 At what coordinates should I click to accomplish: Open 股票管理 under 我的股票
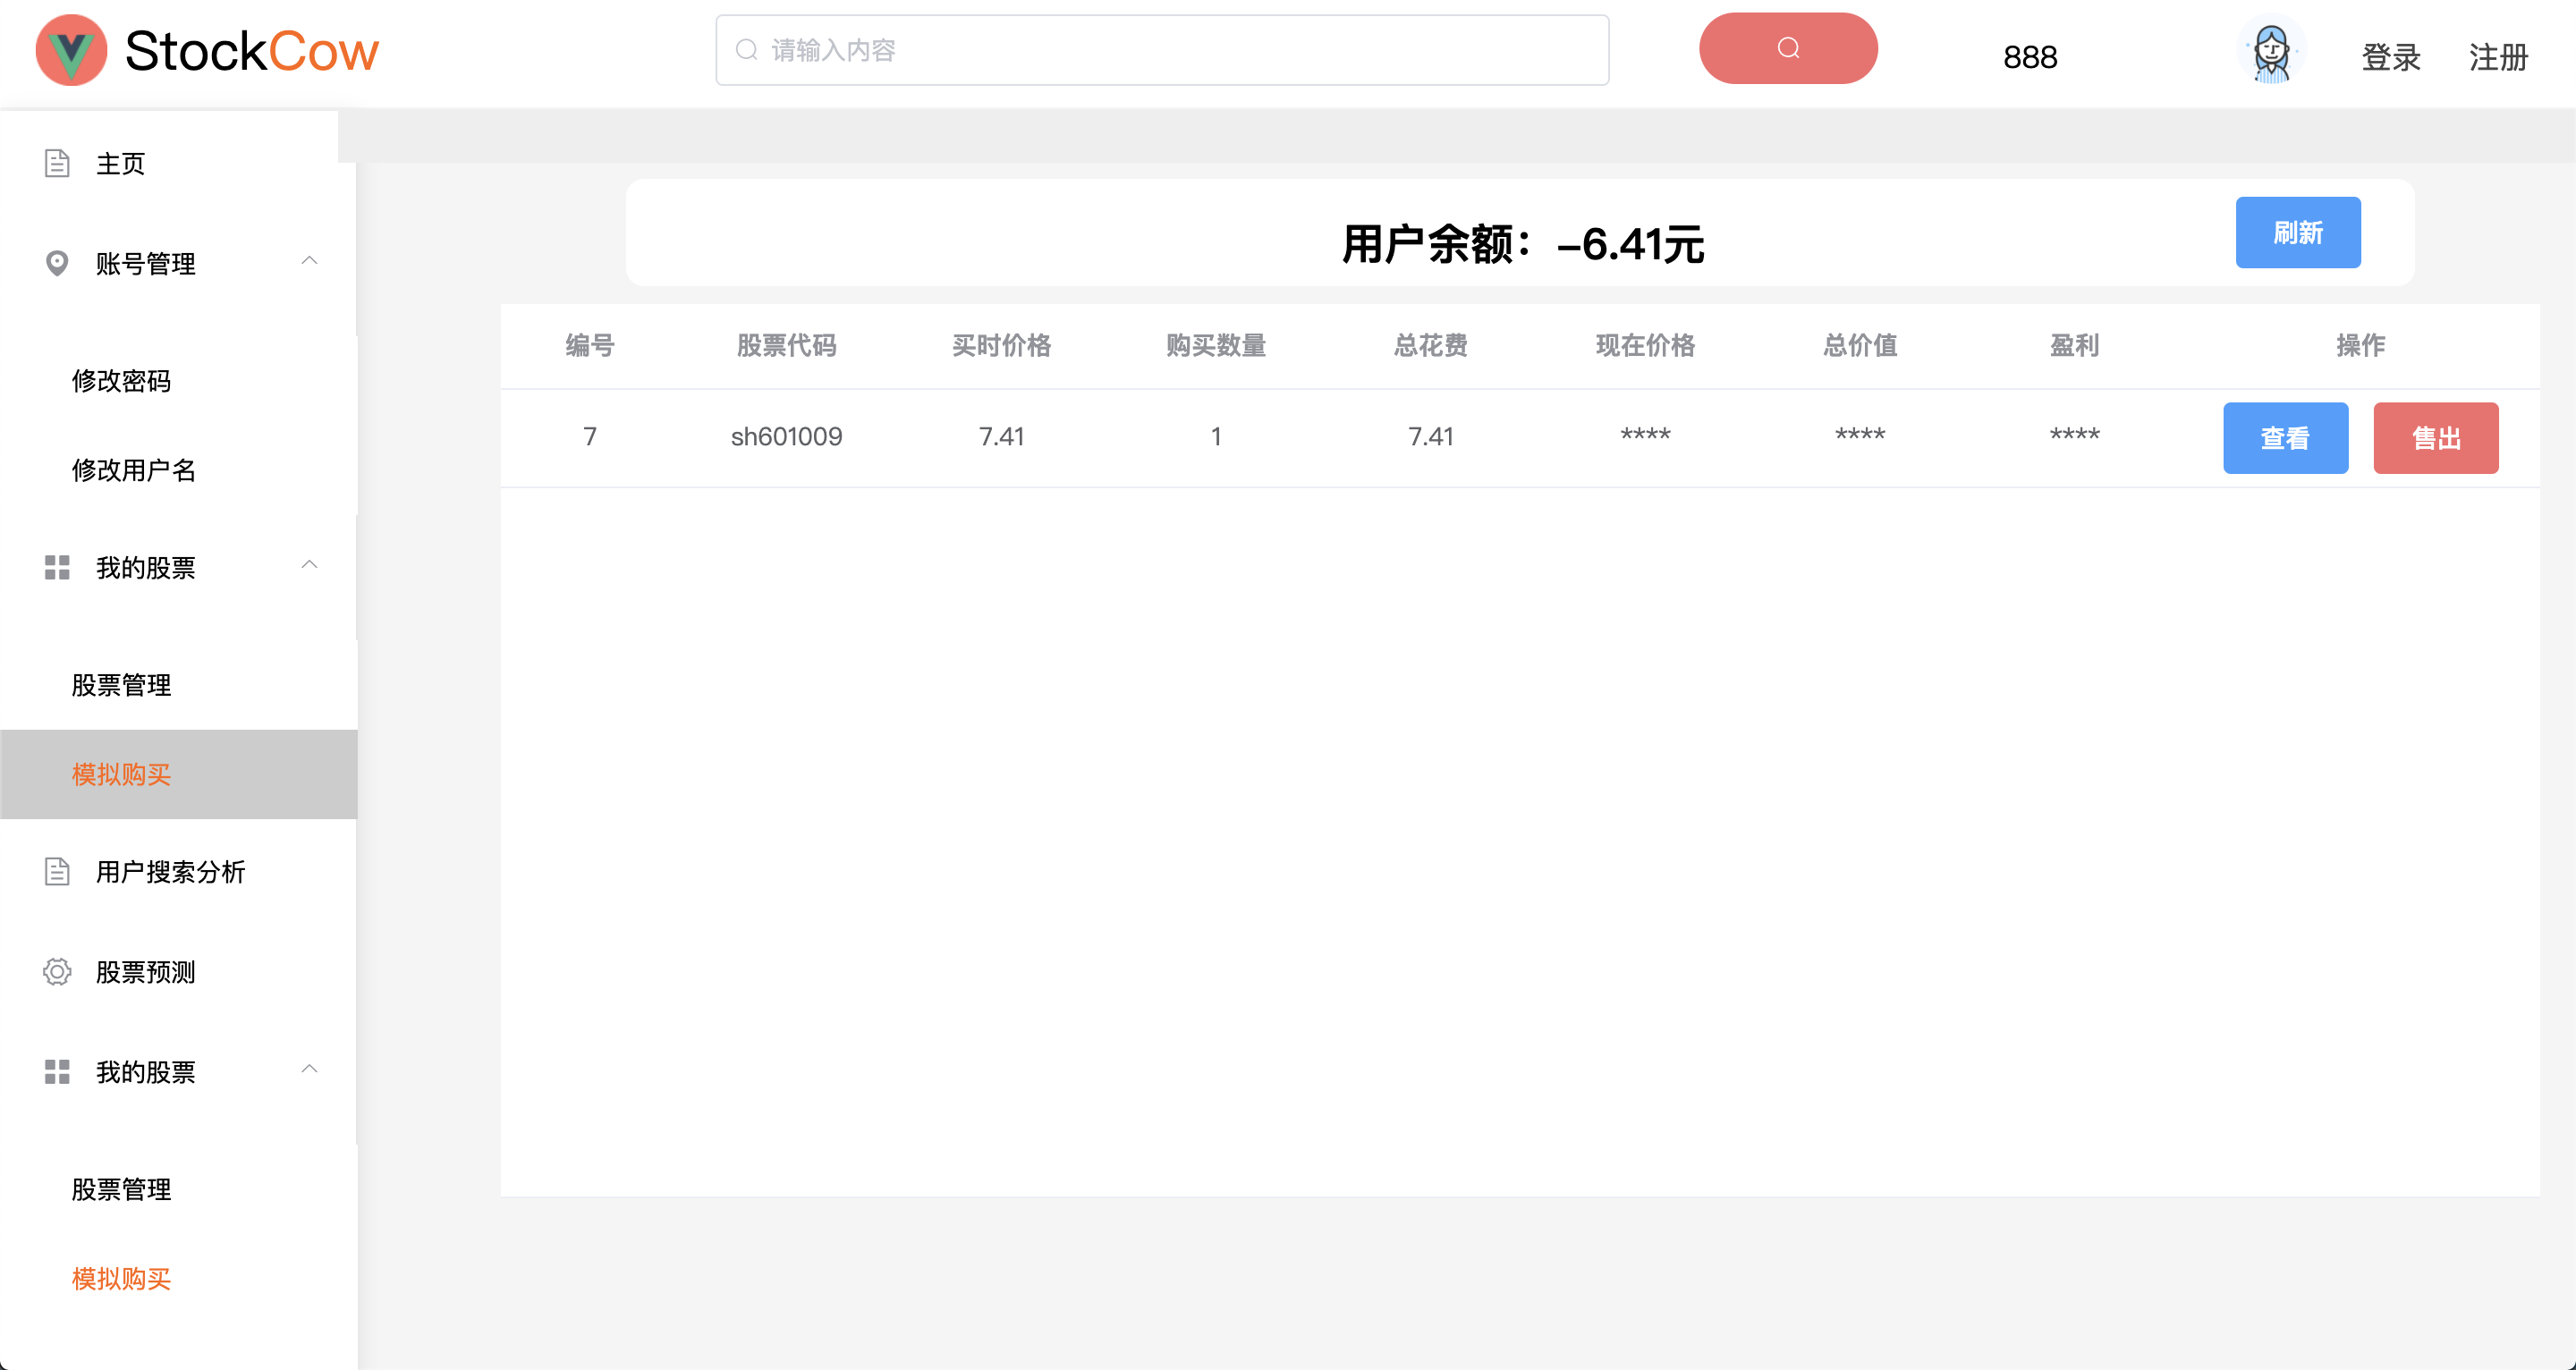(x=121, y=685)
